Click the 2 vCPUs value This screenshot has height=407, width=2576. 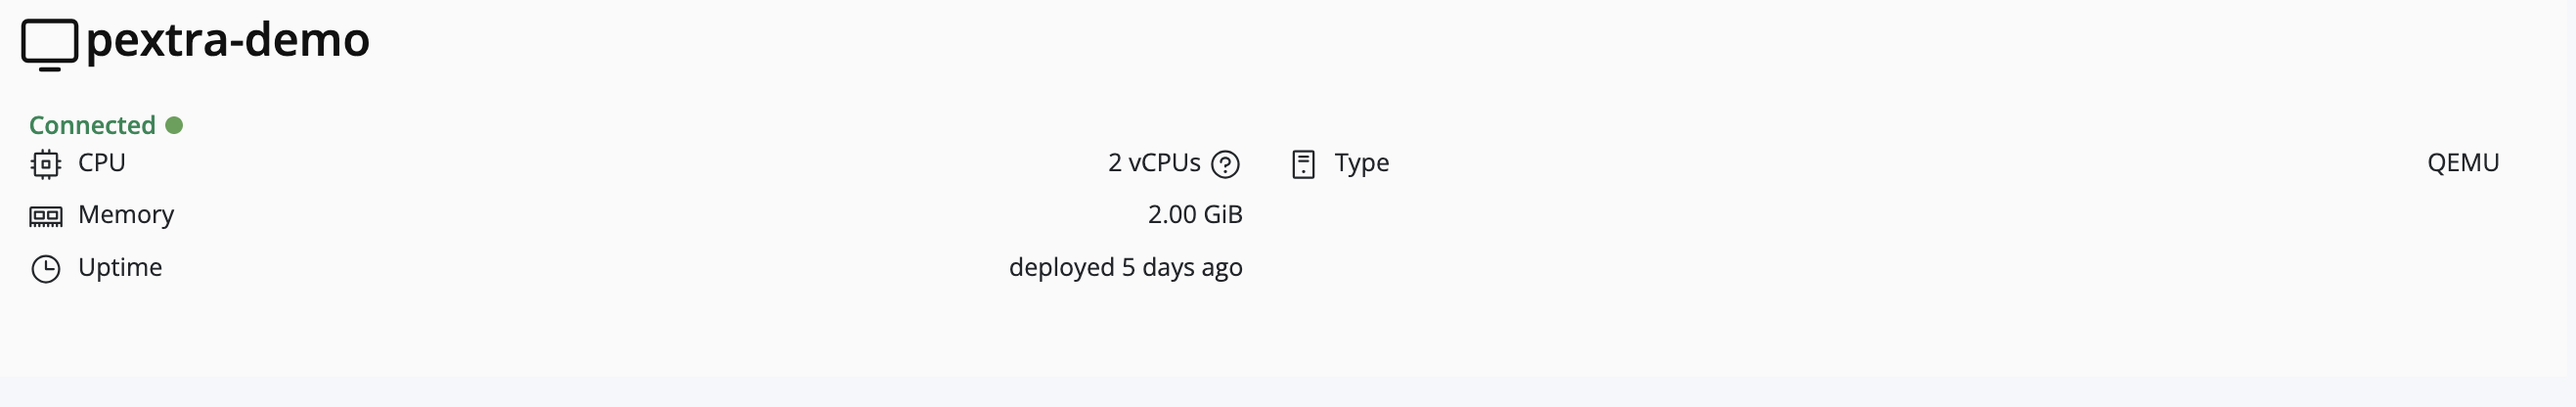tap(1154, 163)
